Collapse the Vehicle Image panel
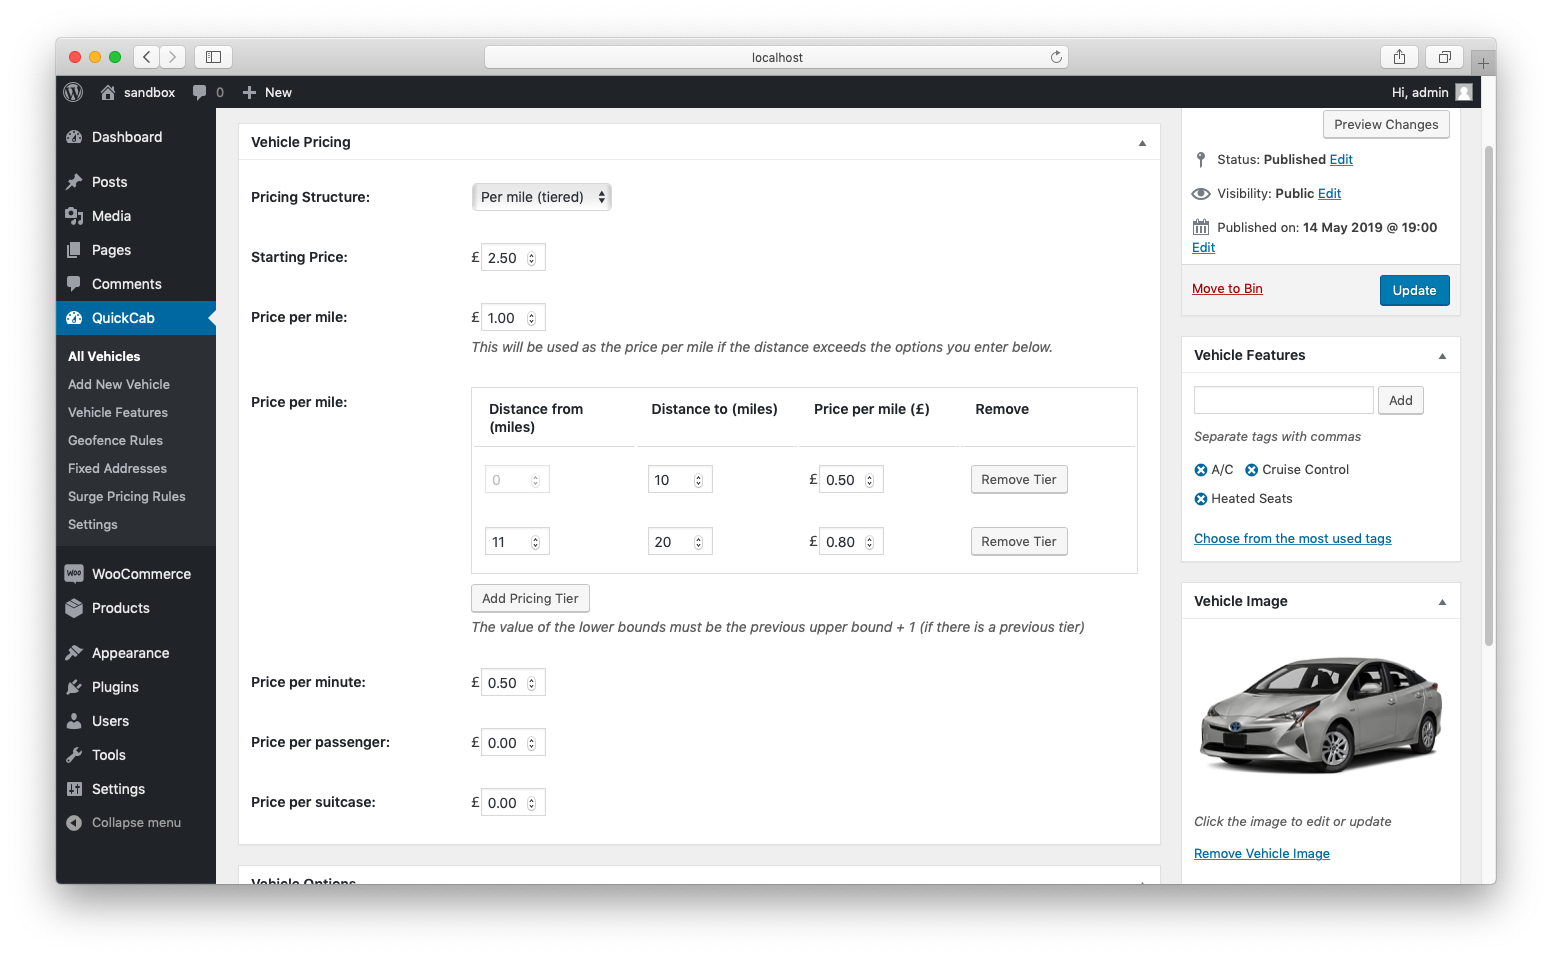1552x958 pixels. [1442, 602]
